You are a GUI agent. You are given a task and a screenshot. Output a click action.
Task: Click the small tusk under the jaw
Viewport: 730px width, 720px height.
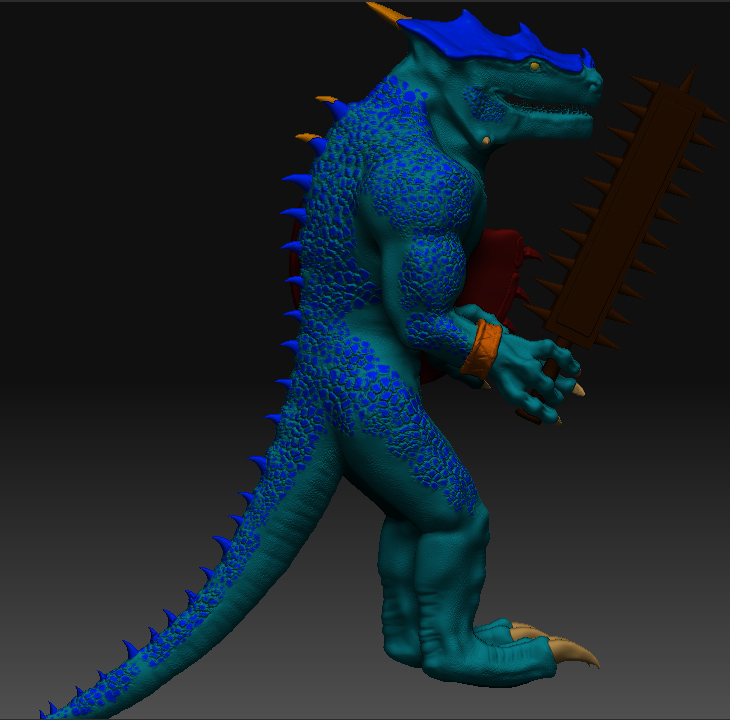pos(486,140)
